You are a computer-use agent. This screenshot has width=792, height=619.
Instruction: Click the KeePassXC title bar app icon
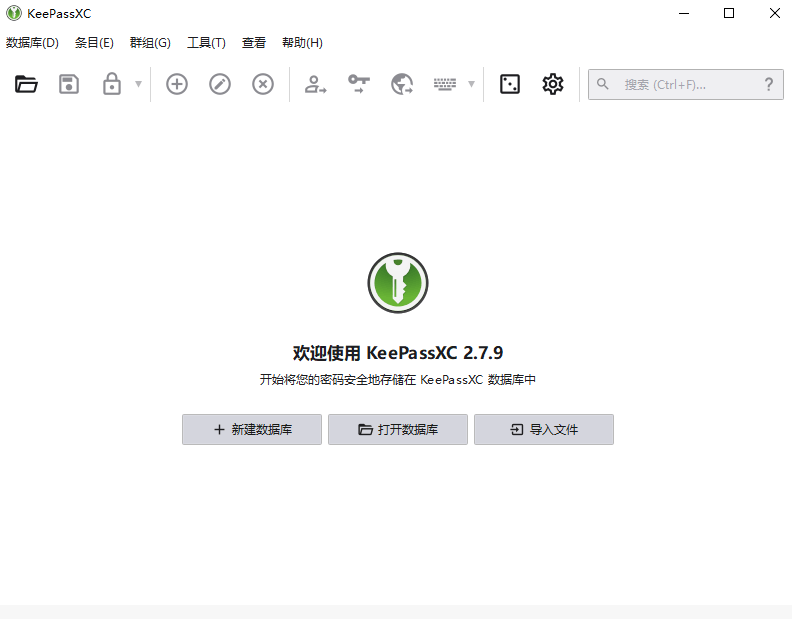(14, 13)
